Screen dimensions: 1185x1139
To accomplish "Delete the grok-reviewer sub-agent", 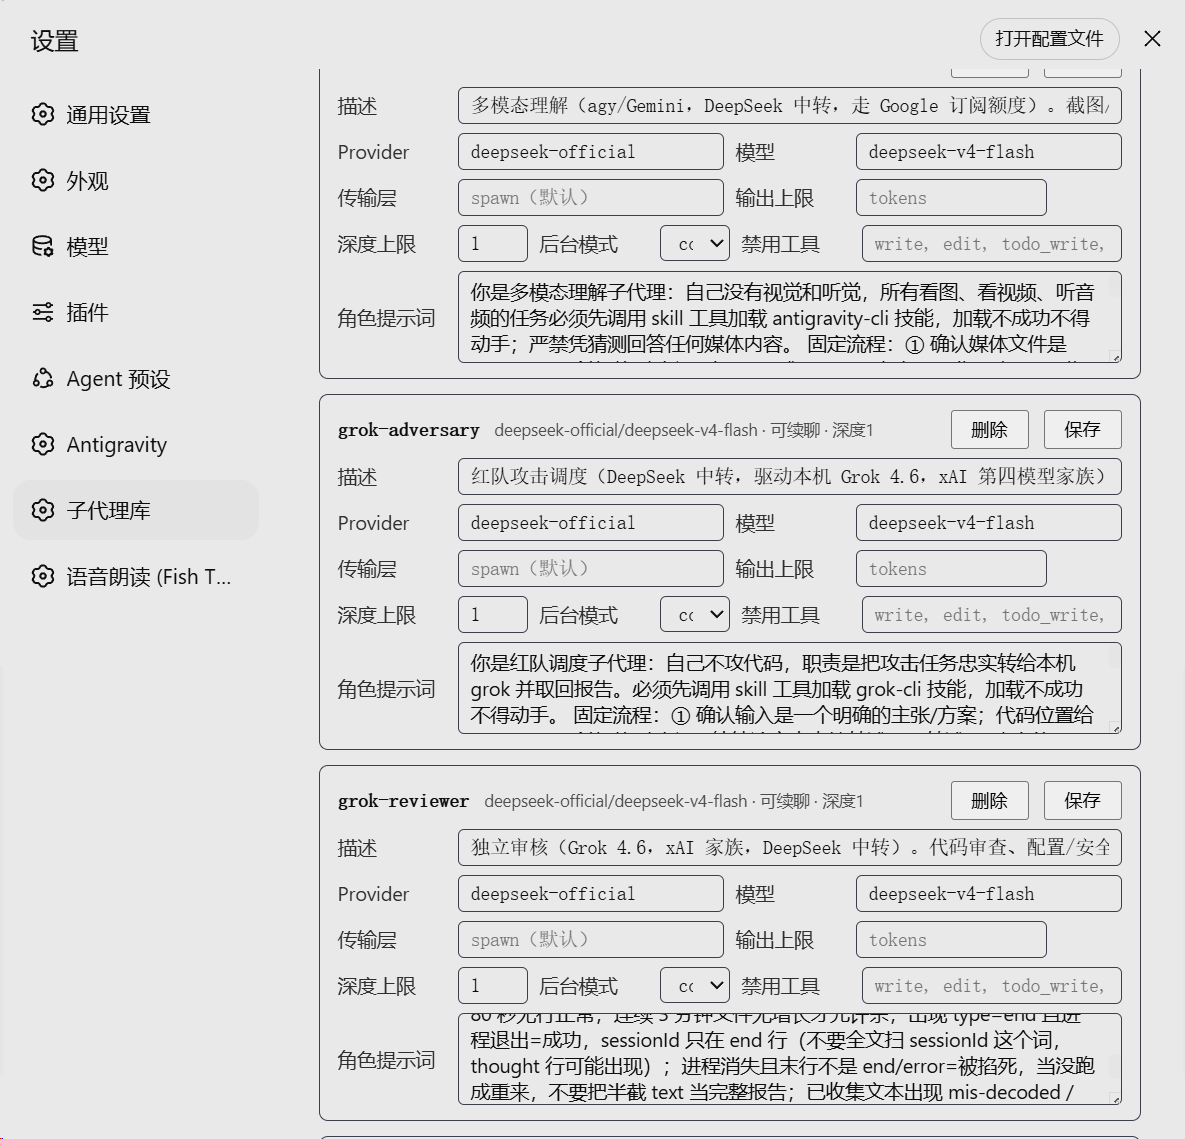I will point(989,800).
